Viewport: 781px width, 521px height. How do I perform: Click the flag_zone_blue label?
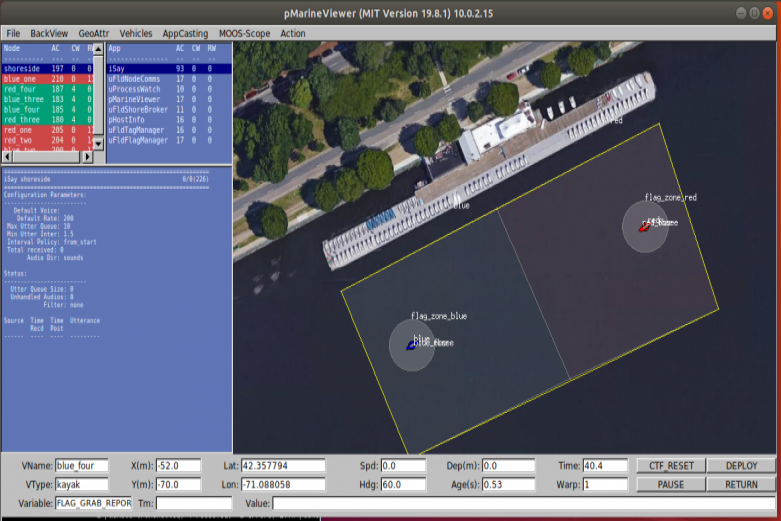tap(439, 316)
